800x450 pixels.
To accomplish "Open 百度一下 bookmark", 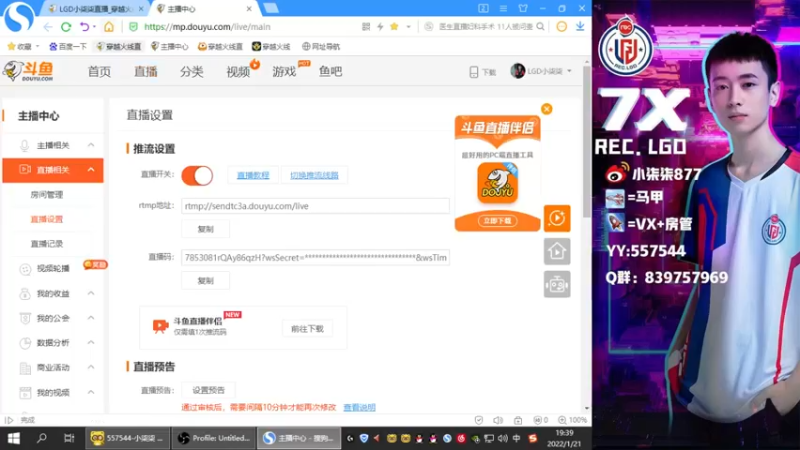I will 68,46.
